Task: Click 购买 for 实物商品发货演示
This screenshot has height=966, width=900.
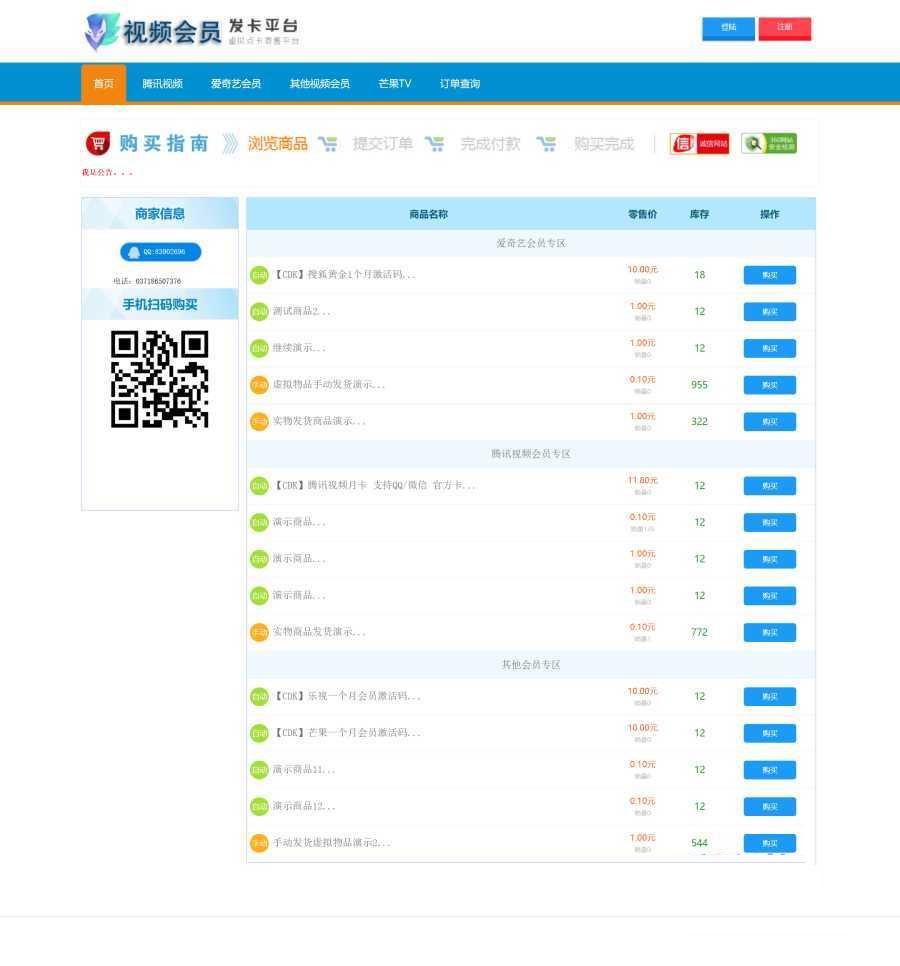Action: 769,632
